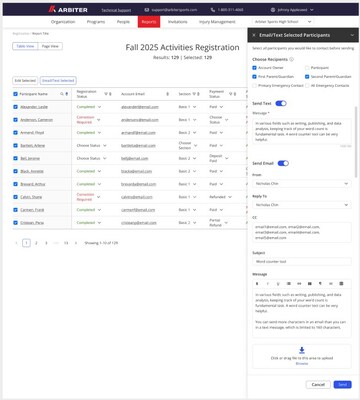The image size is (360, 400).
Task: Go to the previous page with the left arrow
Action: click(x=16, y=243)
